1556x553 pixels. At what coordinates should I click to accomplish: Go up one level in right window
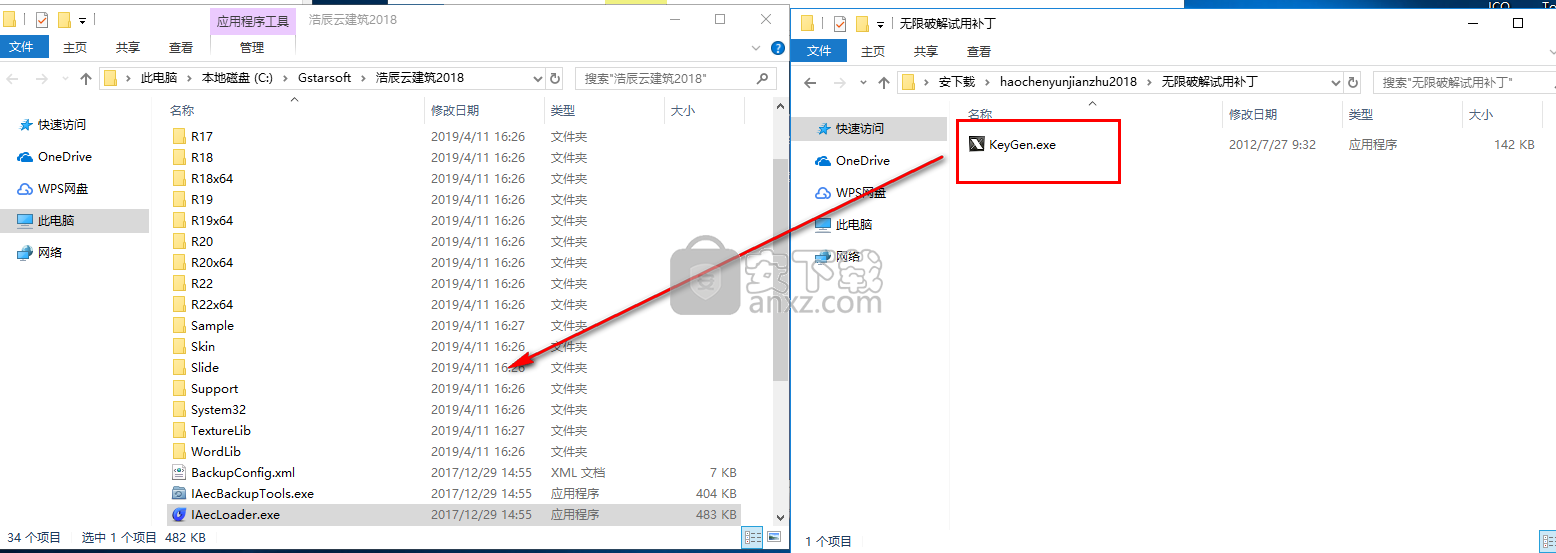click(x=884, y=83)
